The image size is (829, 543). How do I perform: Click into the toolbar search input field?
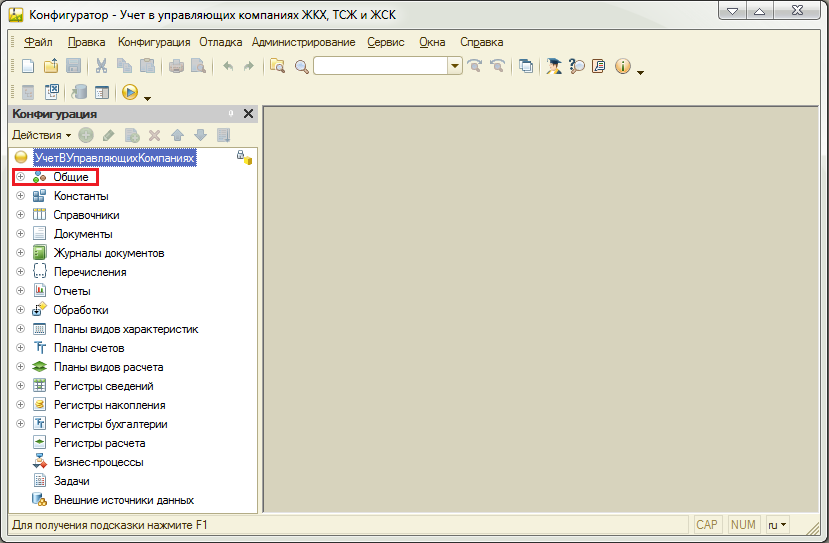(381, 66)
